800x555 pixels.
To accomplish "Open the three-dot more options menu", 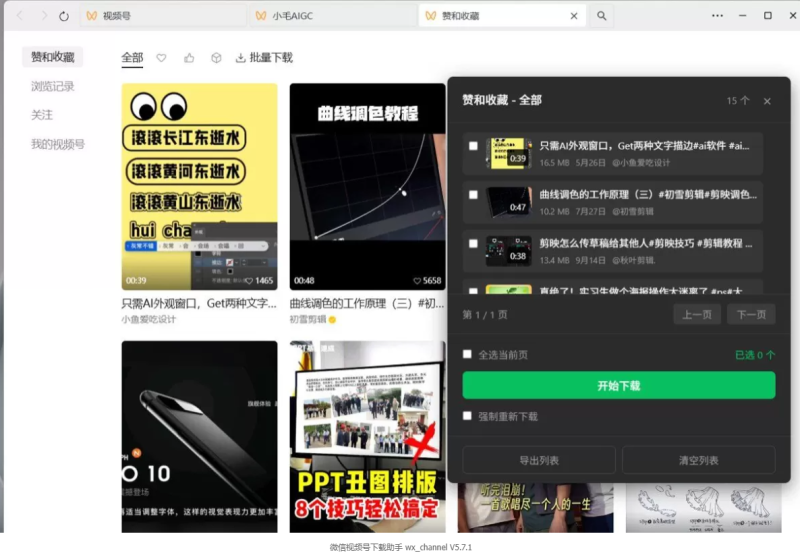I will coord(717,16).
